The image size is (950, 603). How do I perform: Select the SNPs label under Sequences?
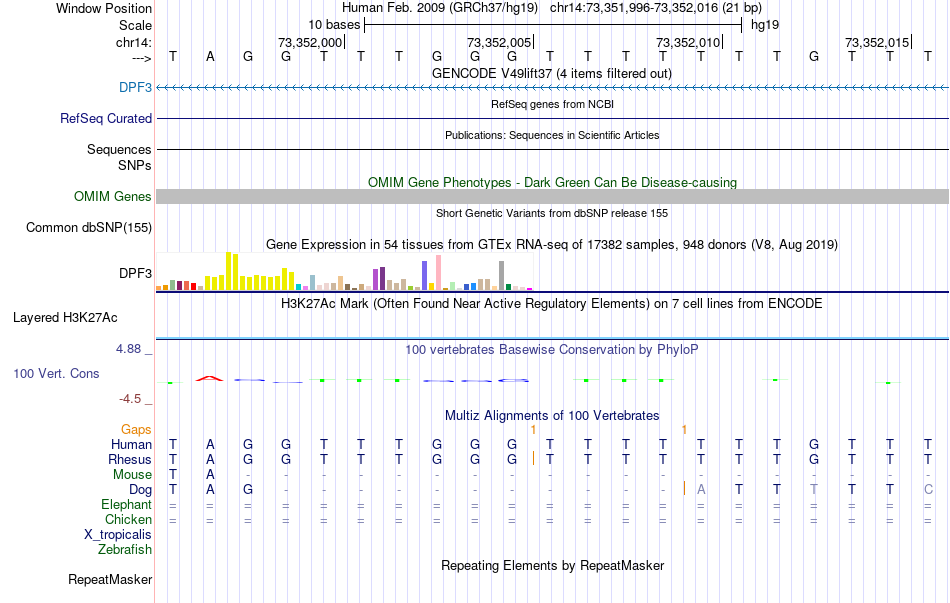coord(135,165)
